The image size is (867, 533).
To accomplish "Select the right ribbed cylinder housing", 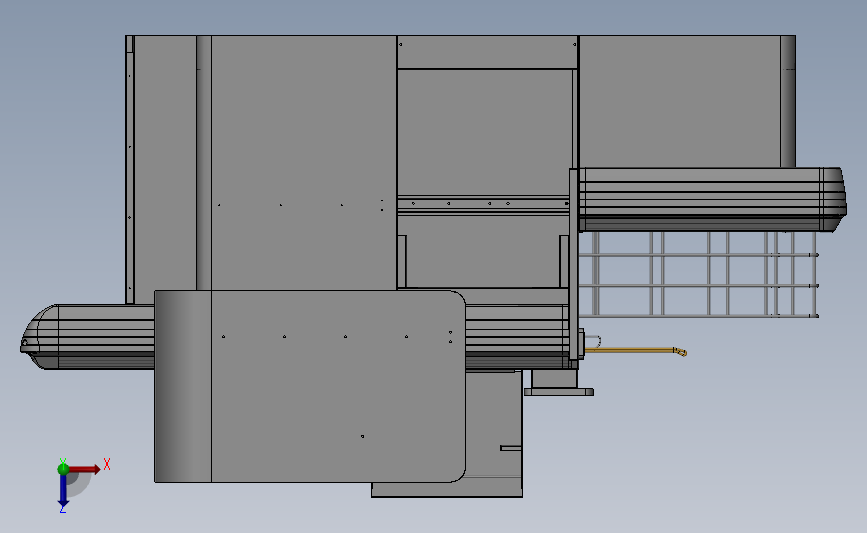I will [712, 200].
